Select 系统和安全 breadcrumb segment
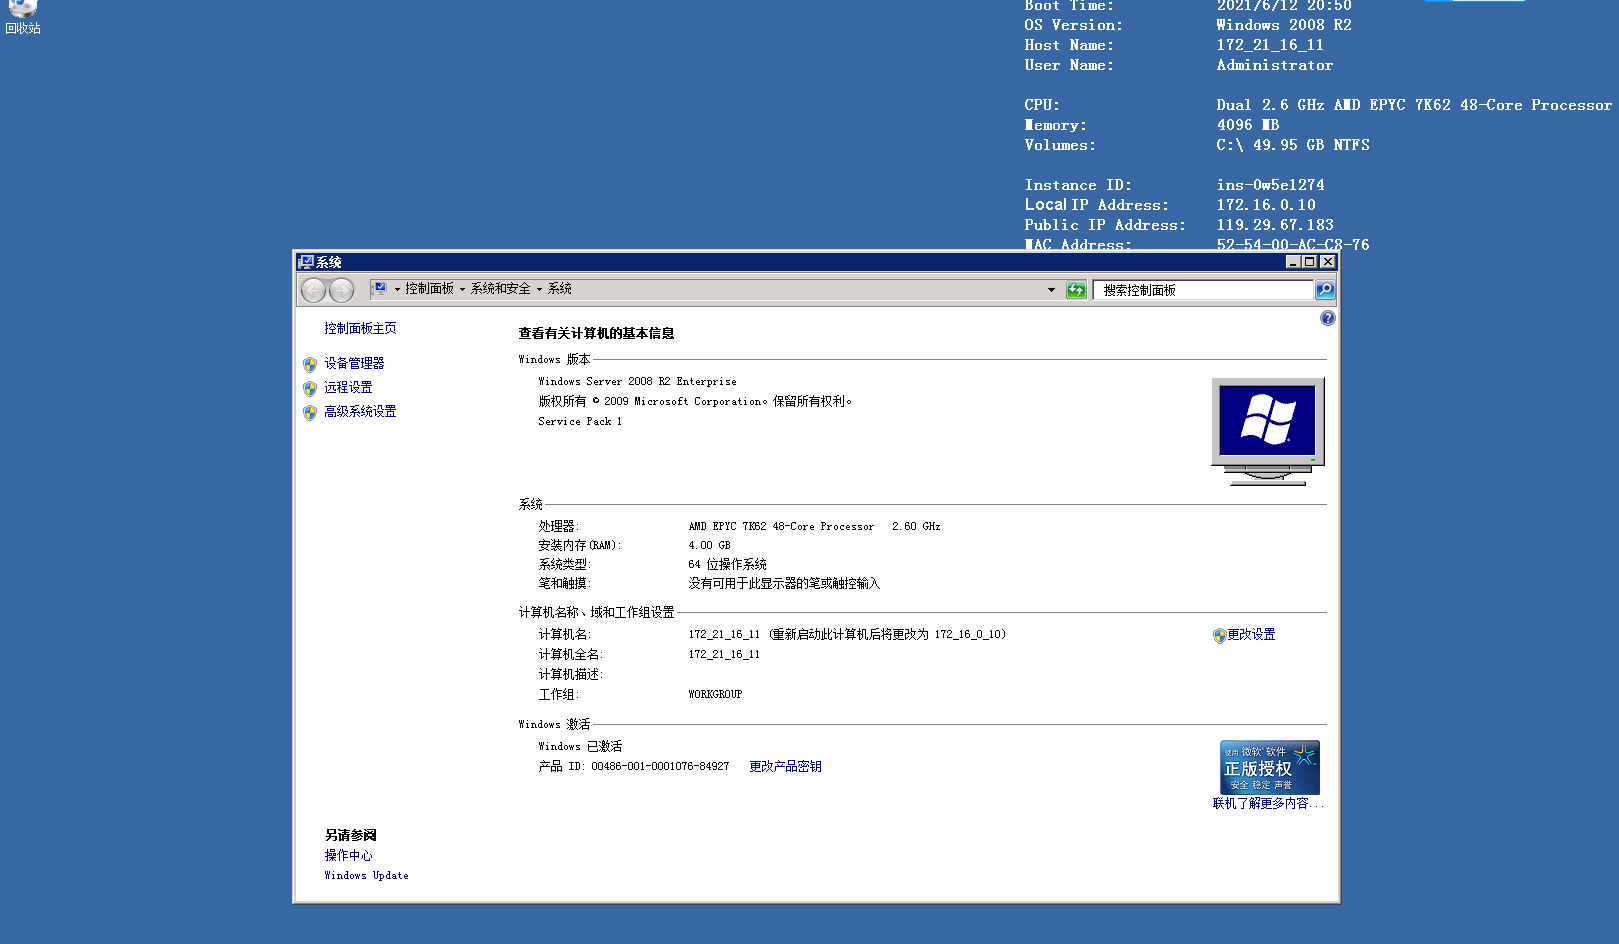The width and height of the screenshot is (1619, 944). coord(501,289)
